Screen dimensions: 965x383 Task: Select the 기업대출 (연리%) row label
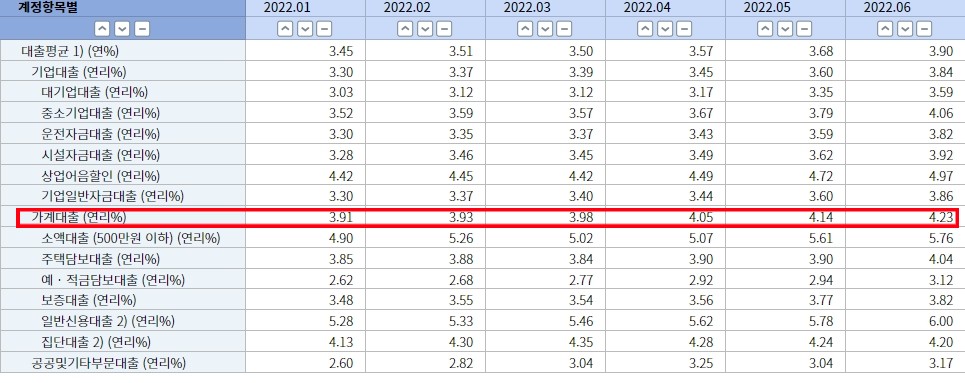pyautogui.click(x=78, y=72)
